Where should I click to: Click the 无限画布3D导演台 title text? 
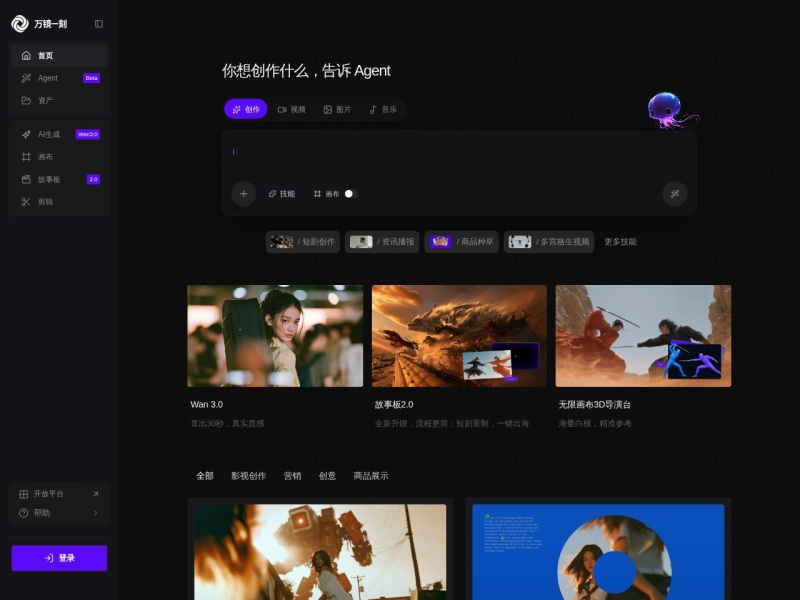(x=594, y=405)
